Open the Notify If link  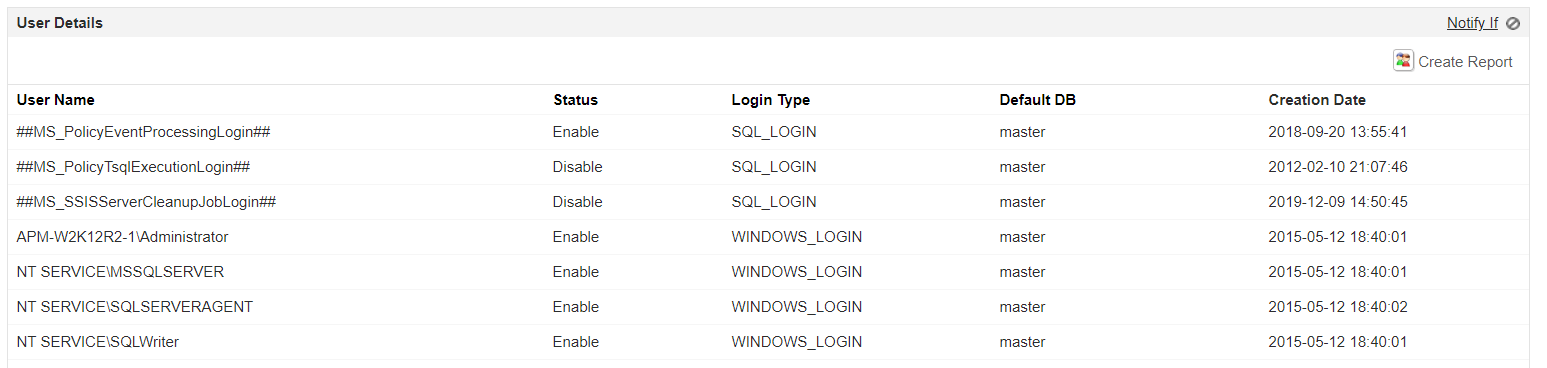[1472, 23]
